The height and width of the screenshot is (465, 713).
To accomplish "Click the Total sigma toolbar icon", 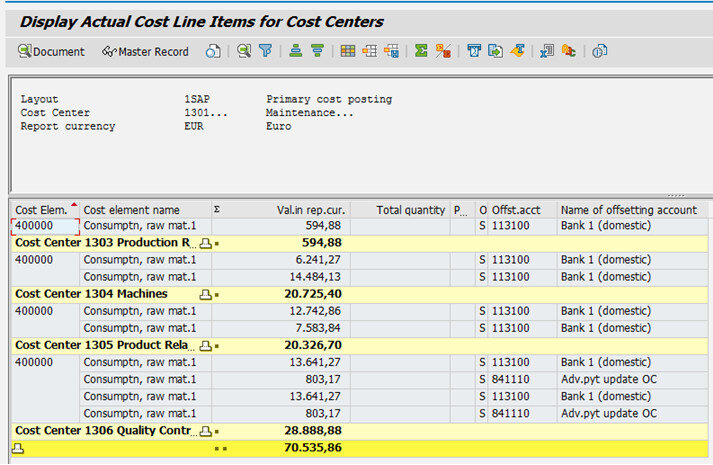I will pyautogui.click(x=421, y=51).
